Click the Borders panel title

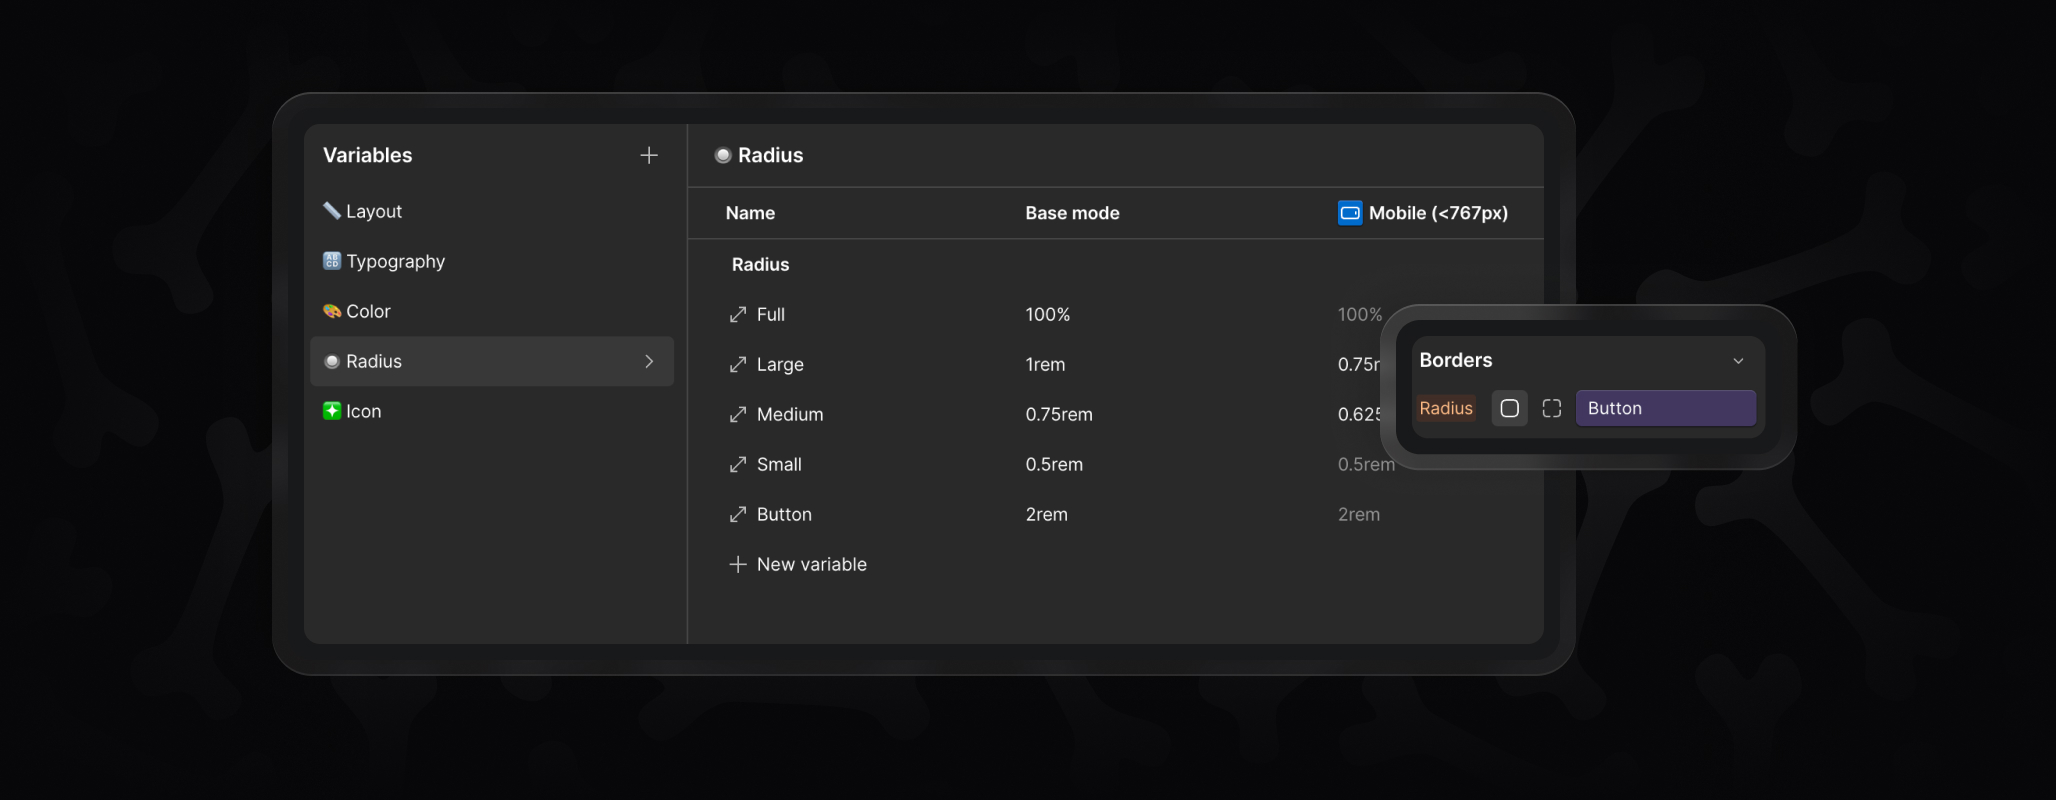point(1456,360)
